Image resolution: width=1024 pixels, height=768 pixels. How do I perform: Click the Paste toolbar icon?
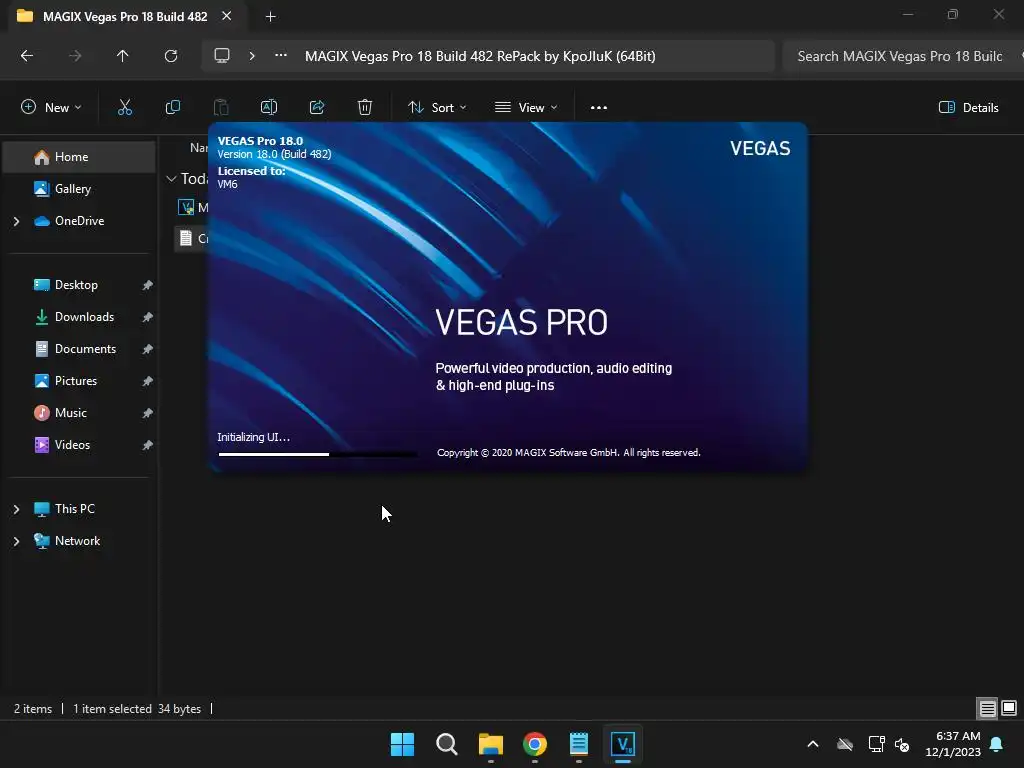click(x=221, y=107)
